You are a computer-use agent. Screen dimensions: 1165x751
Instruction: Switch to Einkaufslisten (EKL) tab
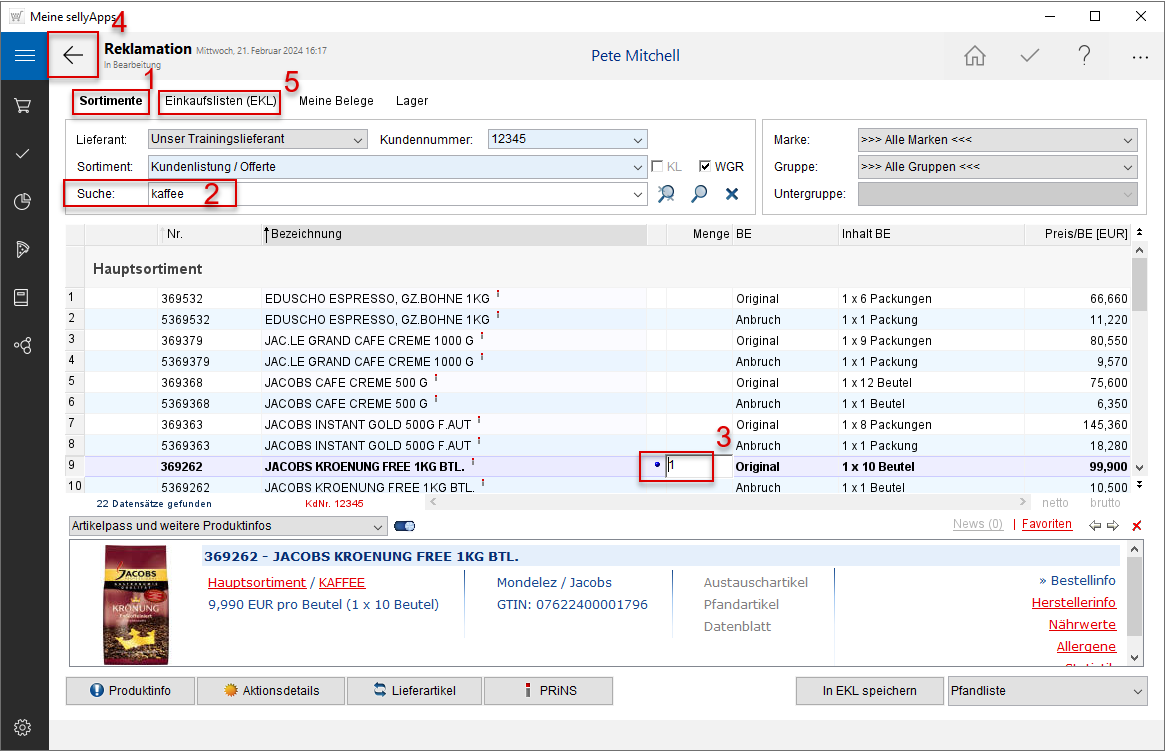[221, 101]
